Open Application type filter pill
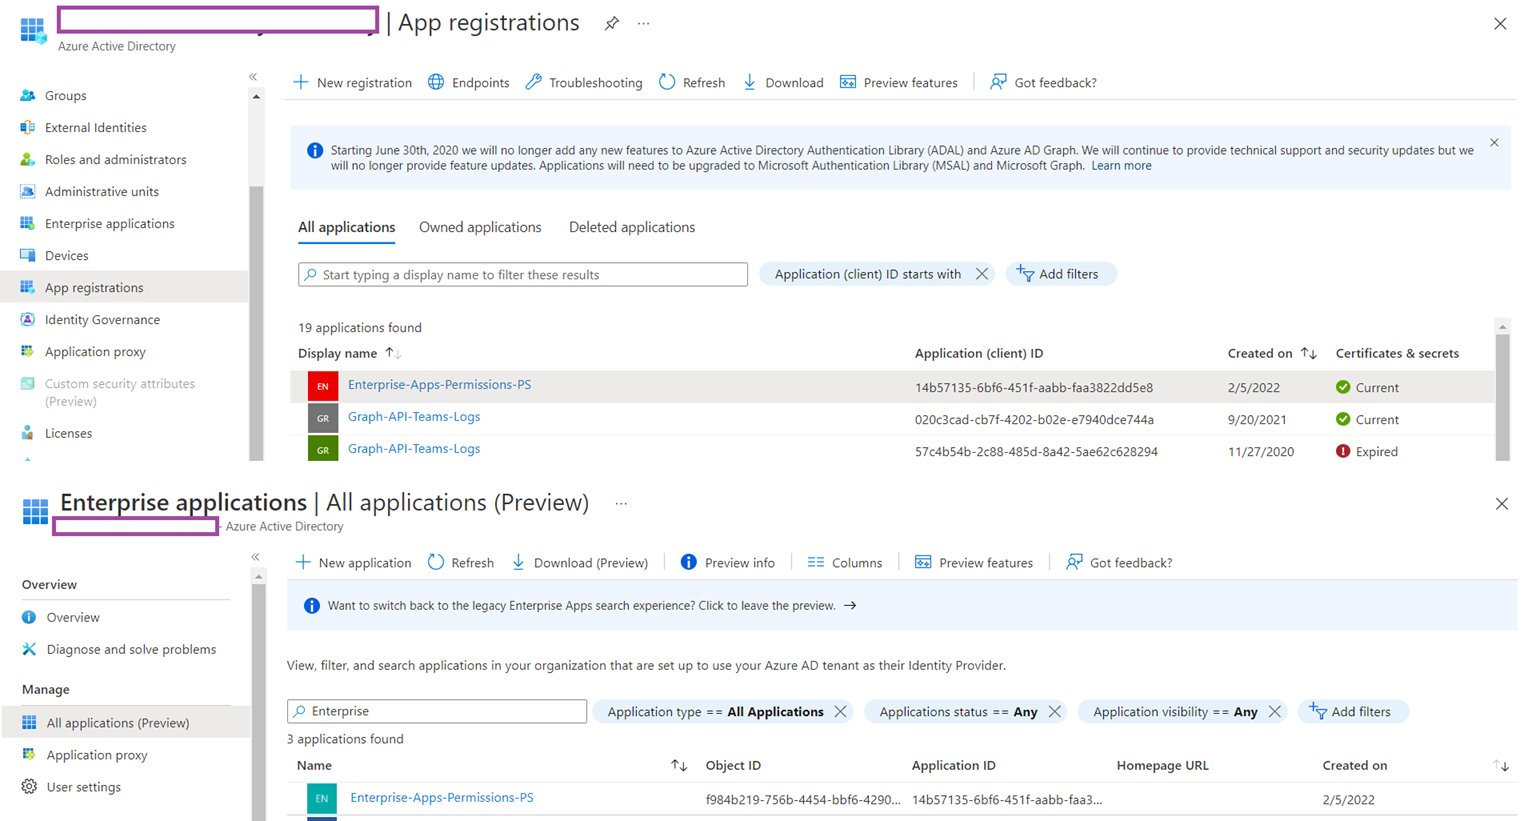Screen dimensions: 1536x821 (x=715, y=711)
